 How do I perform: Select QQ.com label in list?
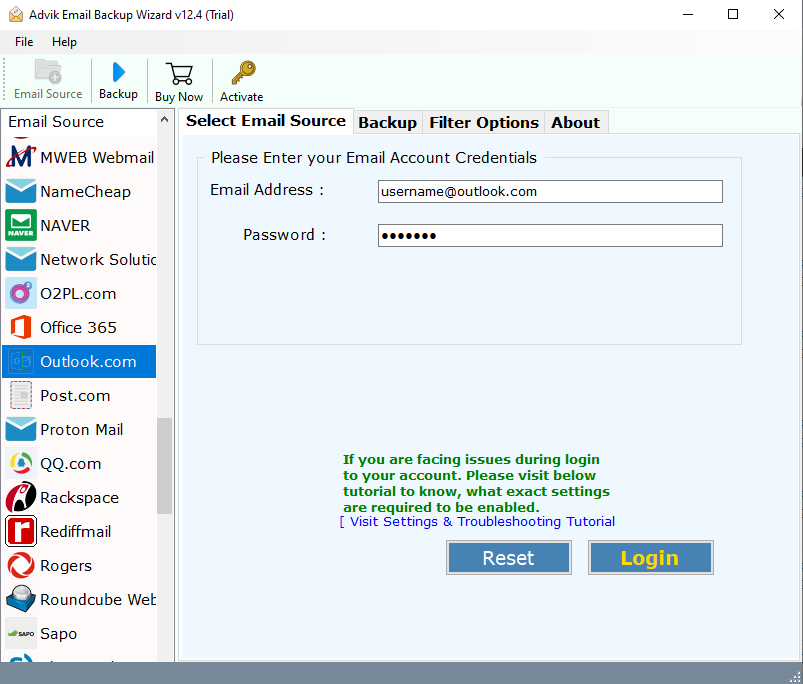71,464
